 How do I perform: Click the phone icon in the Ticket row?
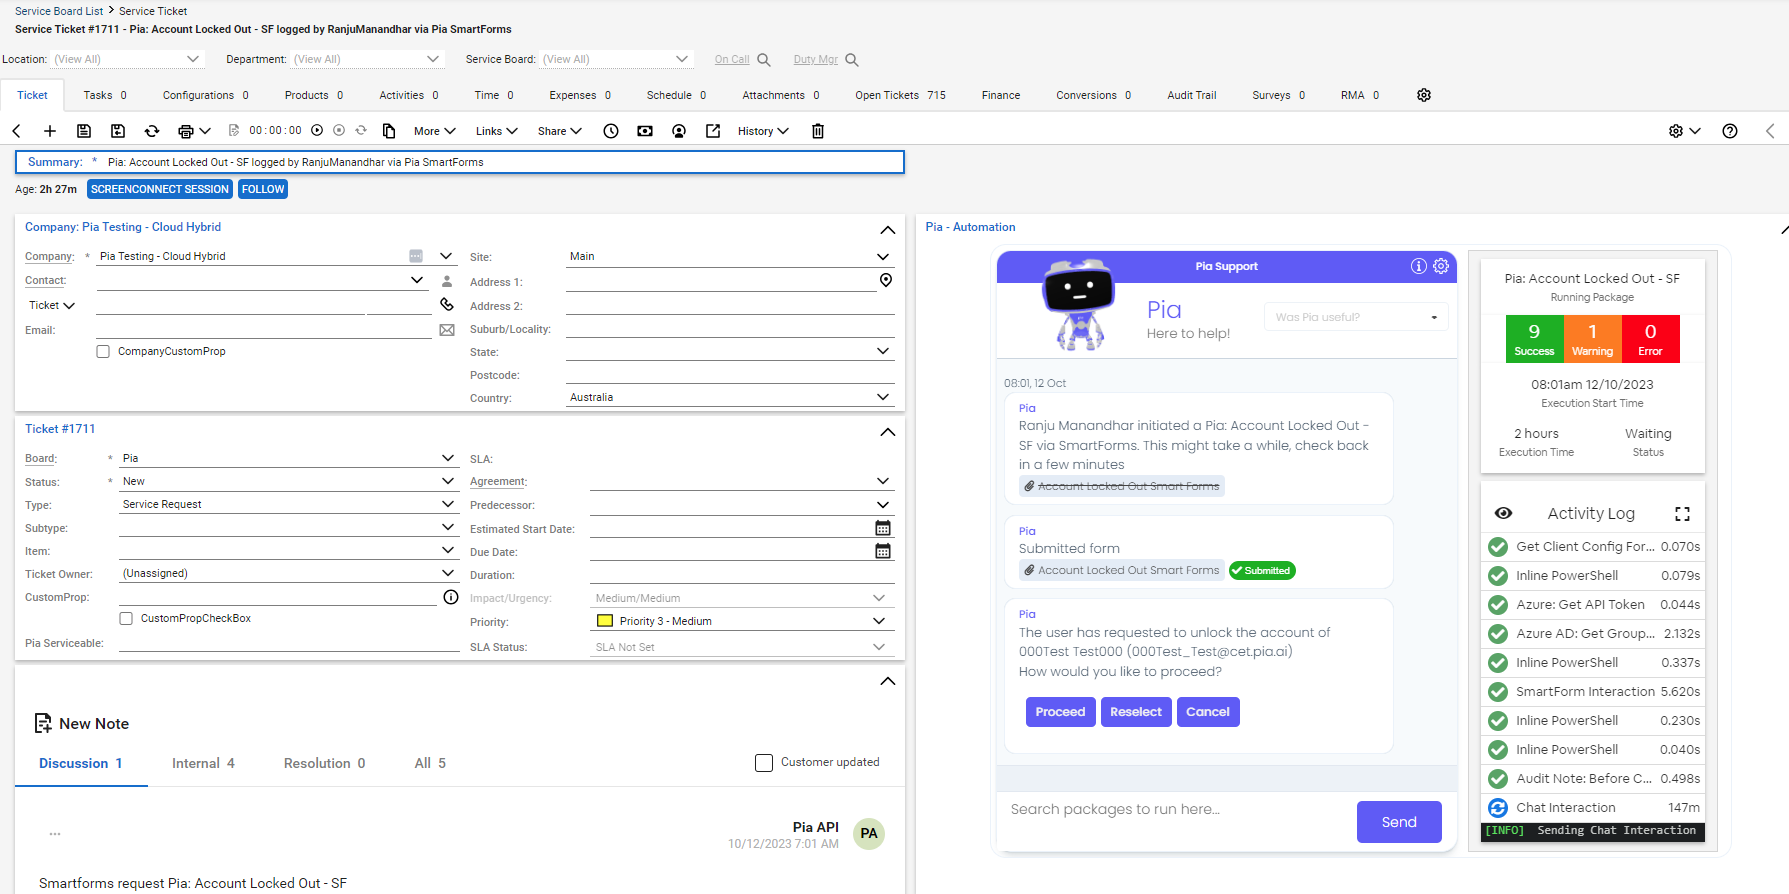pyautogui.click(x=447, y=304)
